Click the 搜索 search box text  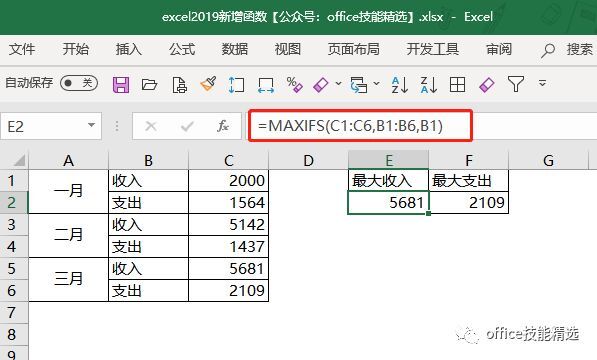pos(579,49)
